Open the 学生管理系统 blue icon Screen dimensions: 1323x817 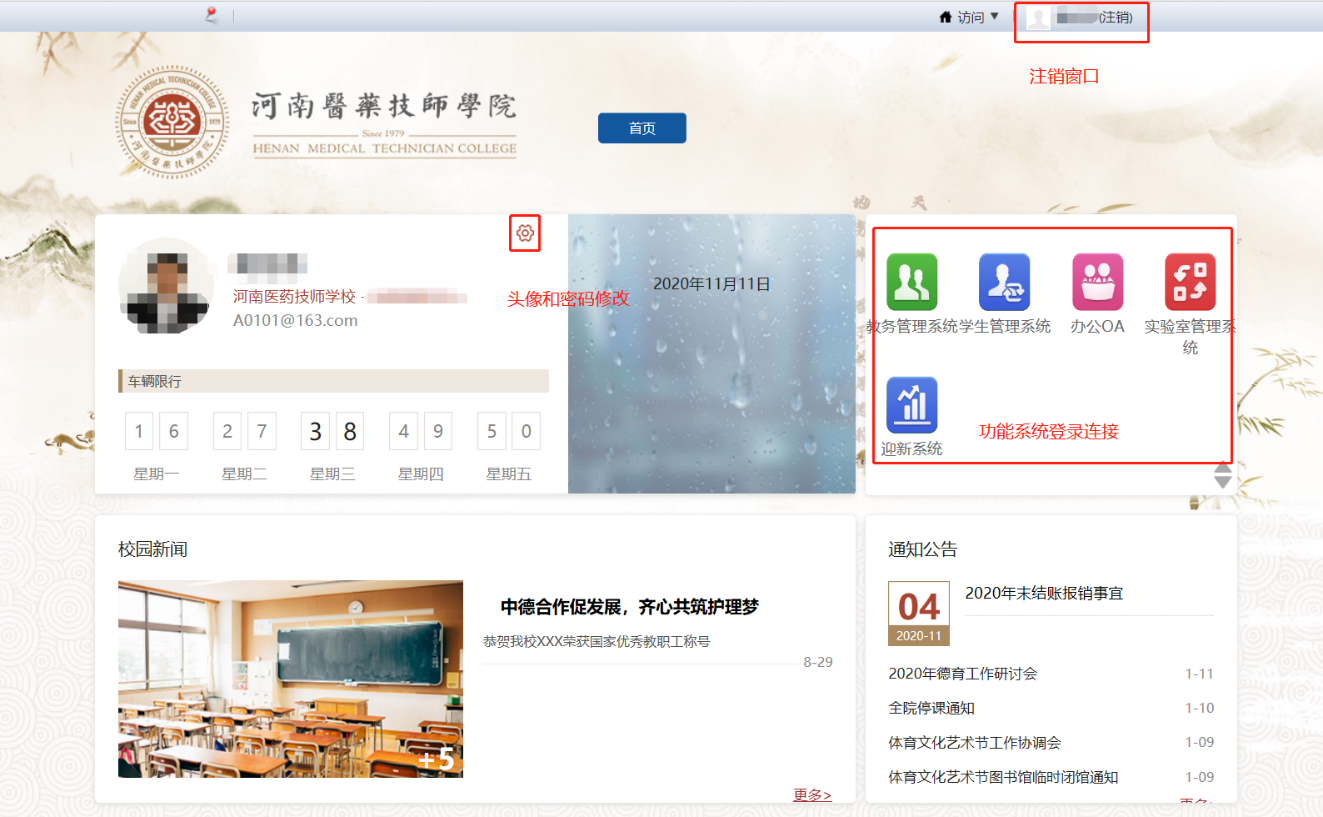pos(1004,282)
